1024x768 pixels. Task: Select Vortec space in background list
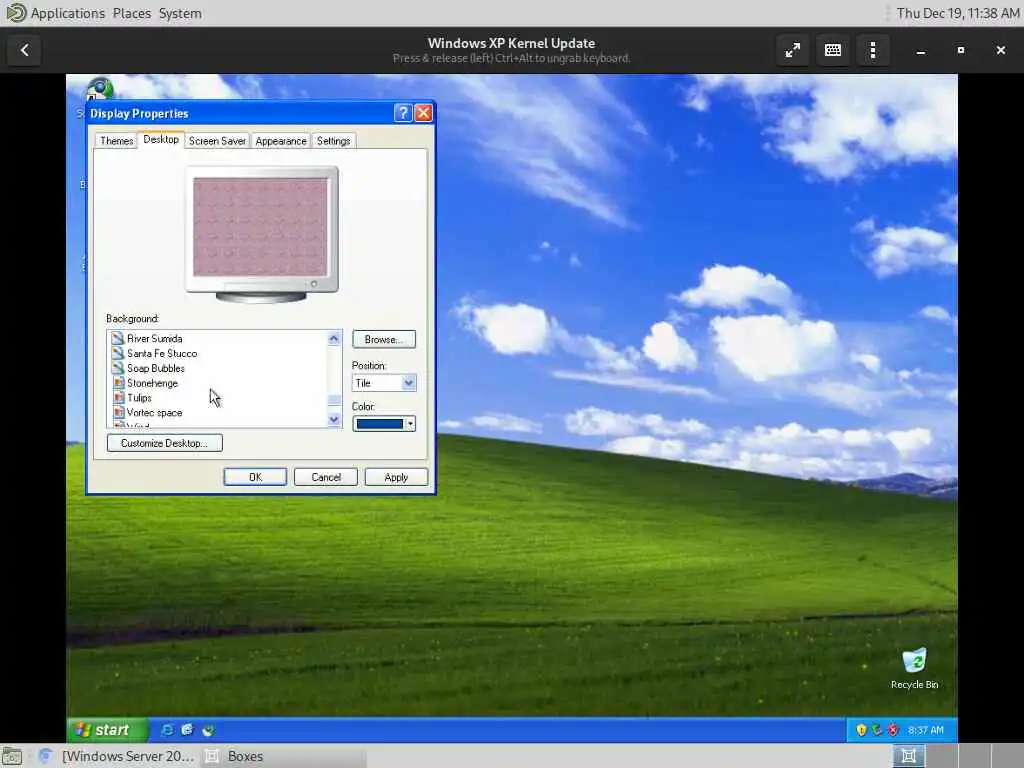click(154, 413)
